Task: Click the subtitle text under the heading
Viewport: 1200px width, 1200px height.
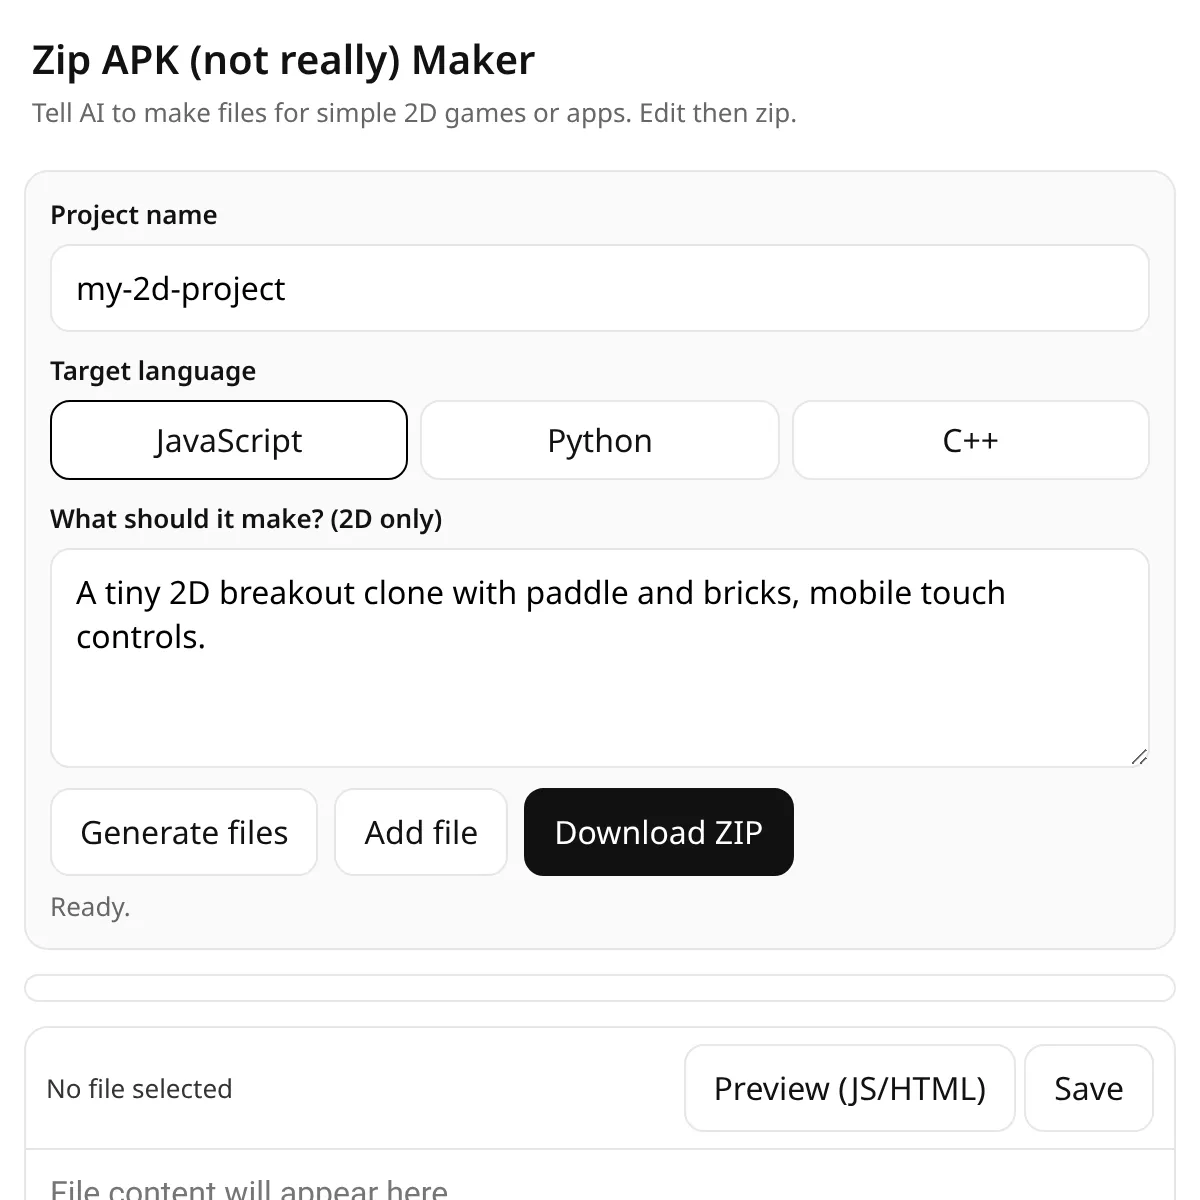Action: click(414, 113)
